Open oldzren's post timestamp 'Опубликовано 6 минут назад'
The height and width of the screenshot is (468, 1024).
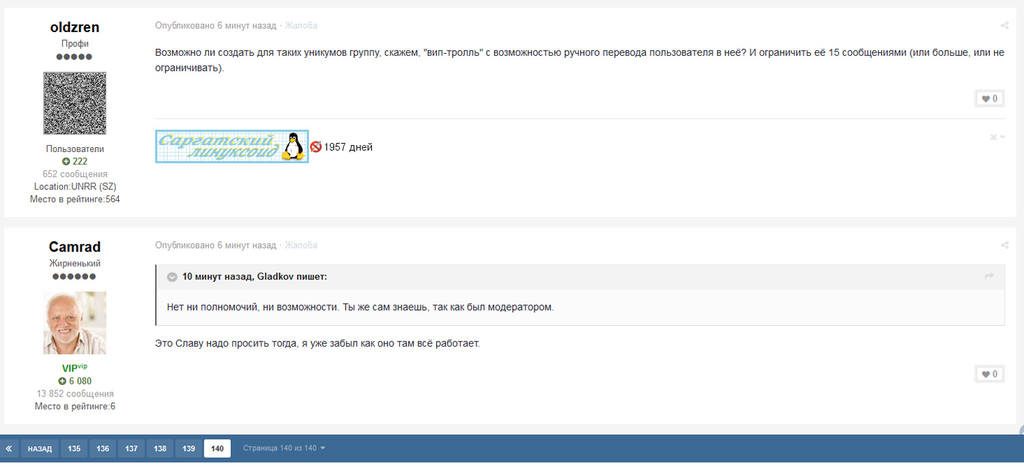pos(216,26)
